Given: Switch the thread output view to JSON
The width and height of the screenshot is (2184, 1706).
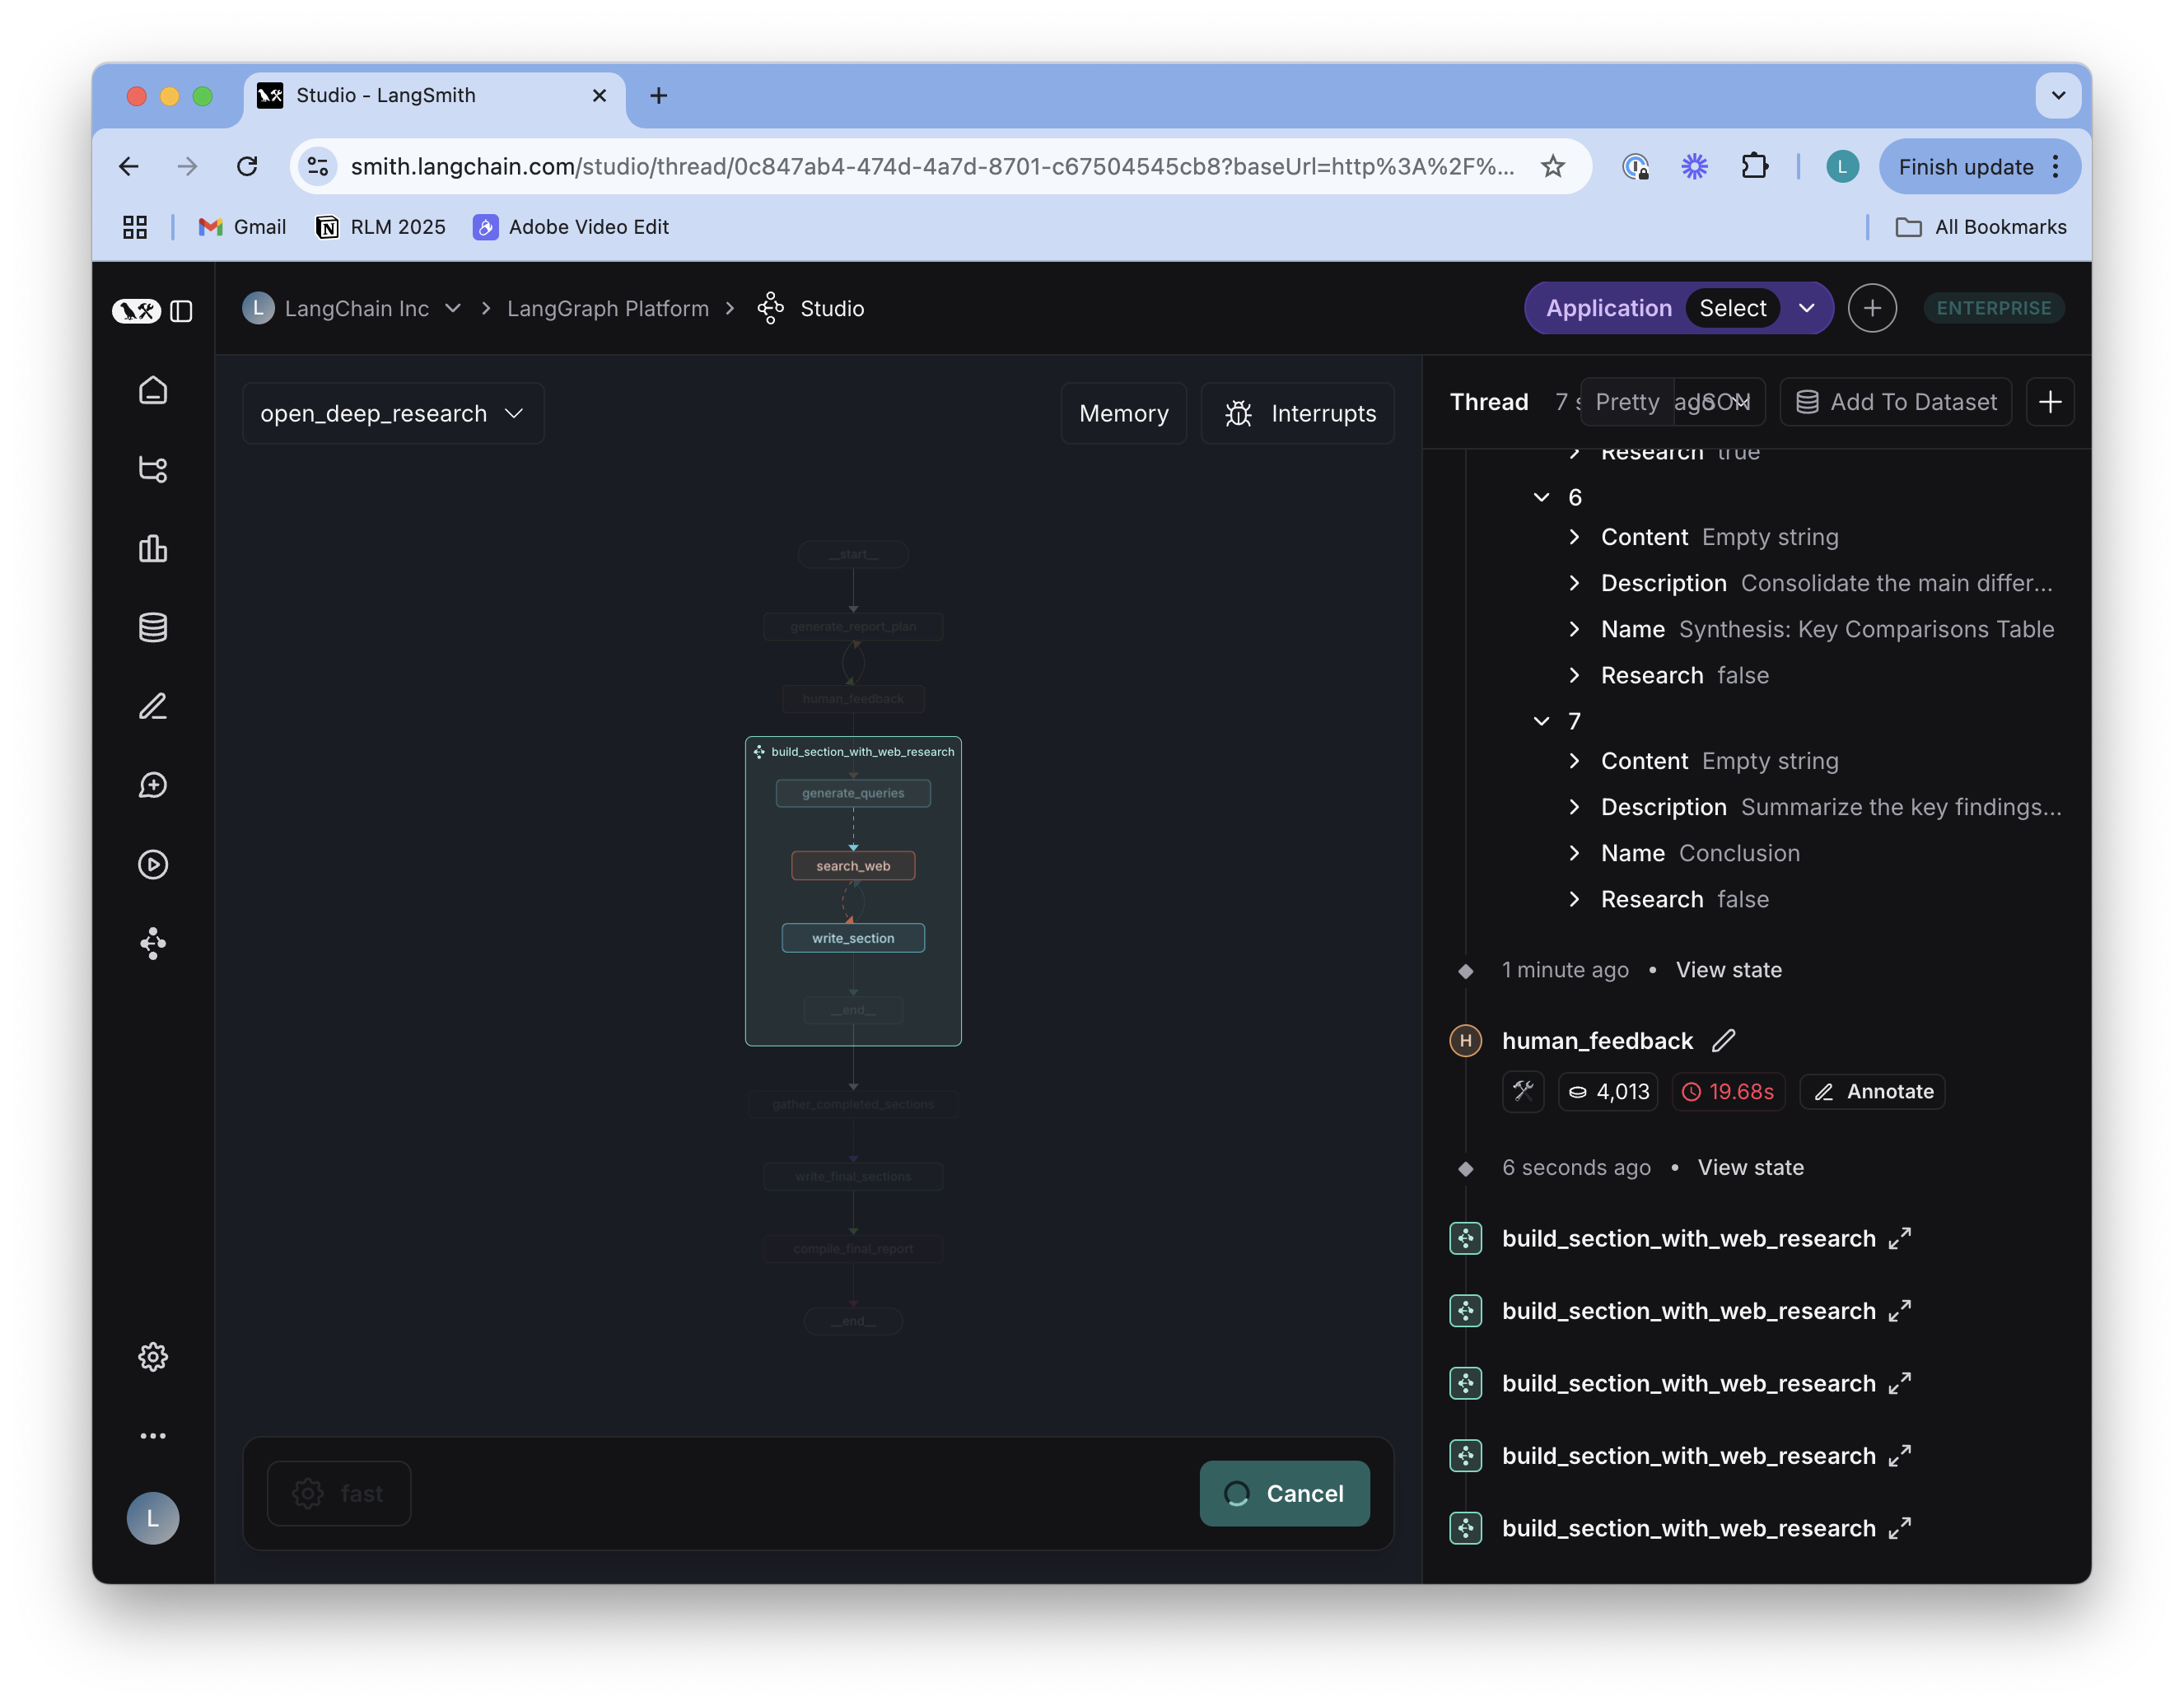Looking at the screenshot, I should [1722, 401].
